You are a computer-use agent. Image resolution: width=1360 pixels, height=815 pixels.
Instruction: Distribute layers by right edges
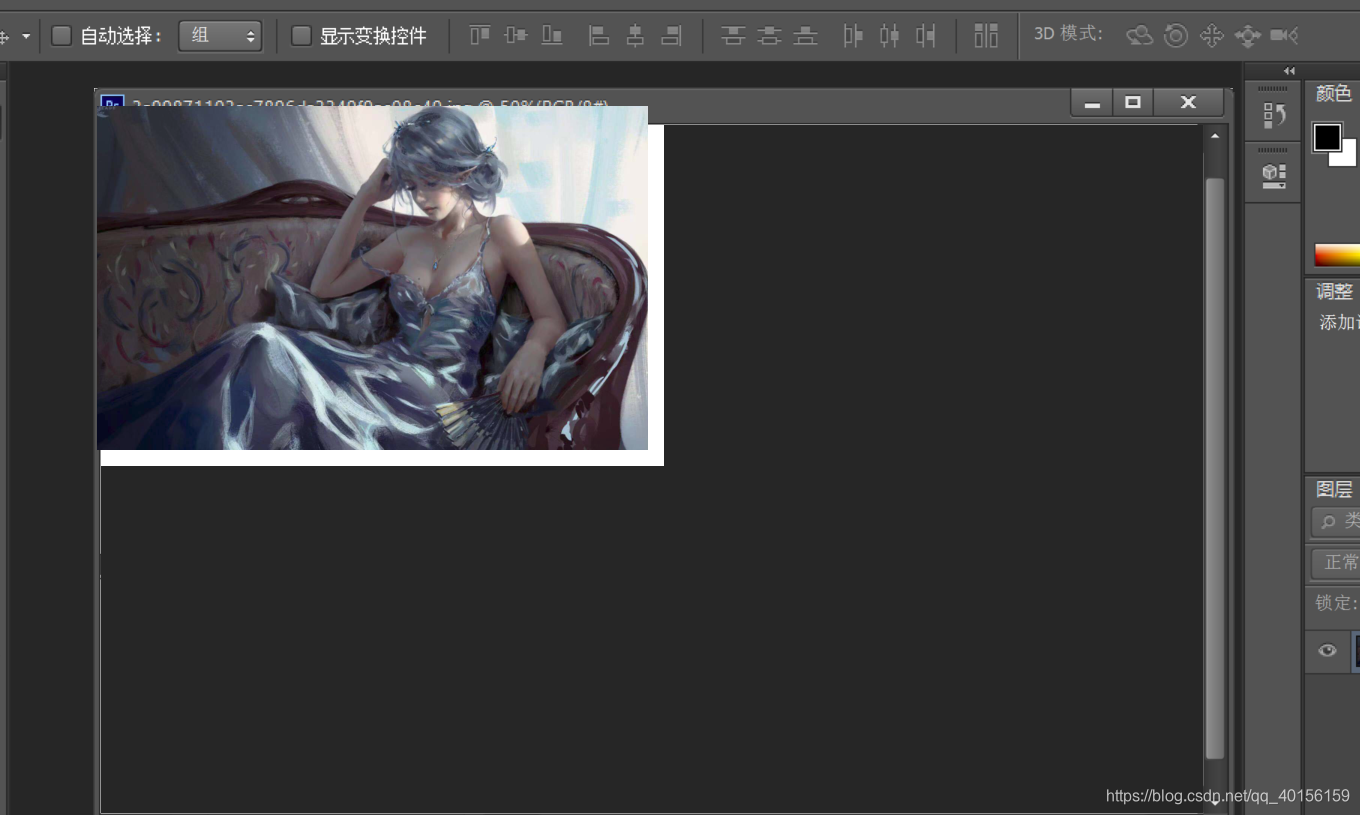[x=926, y=36]
